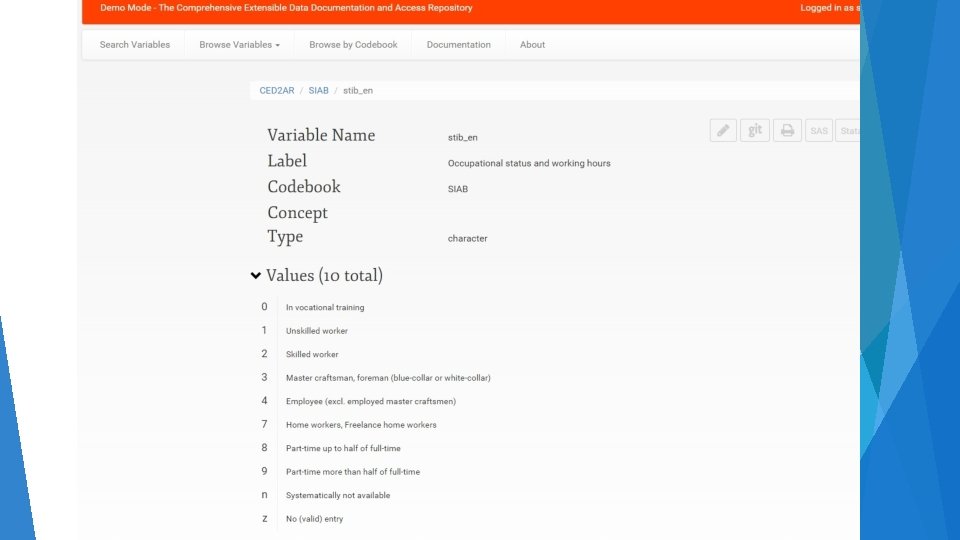Select 'Part-time up to half of full-time' row

[x=343, y=448]
